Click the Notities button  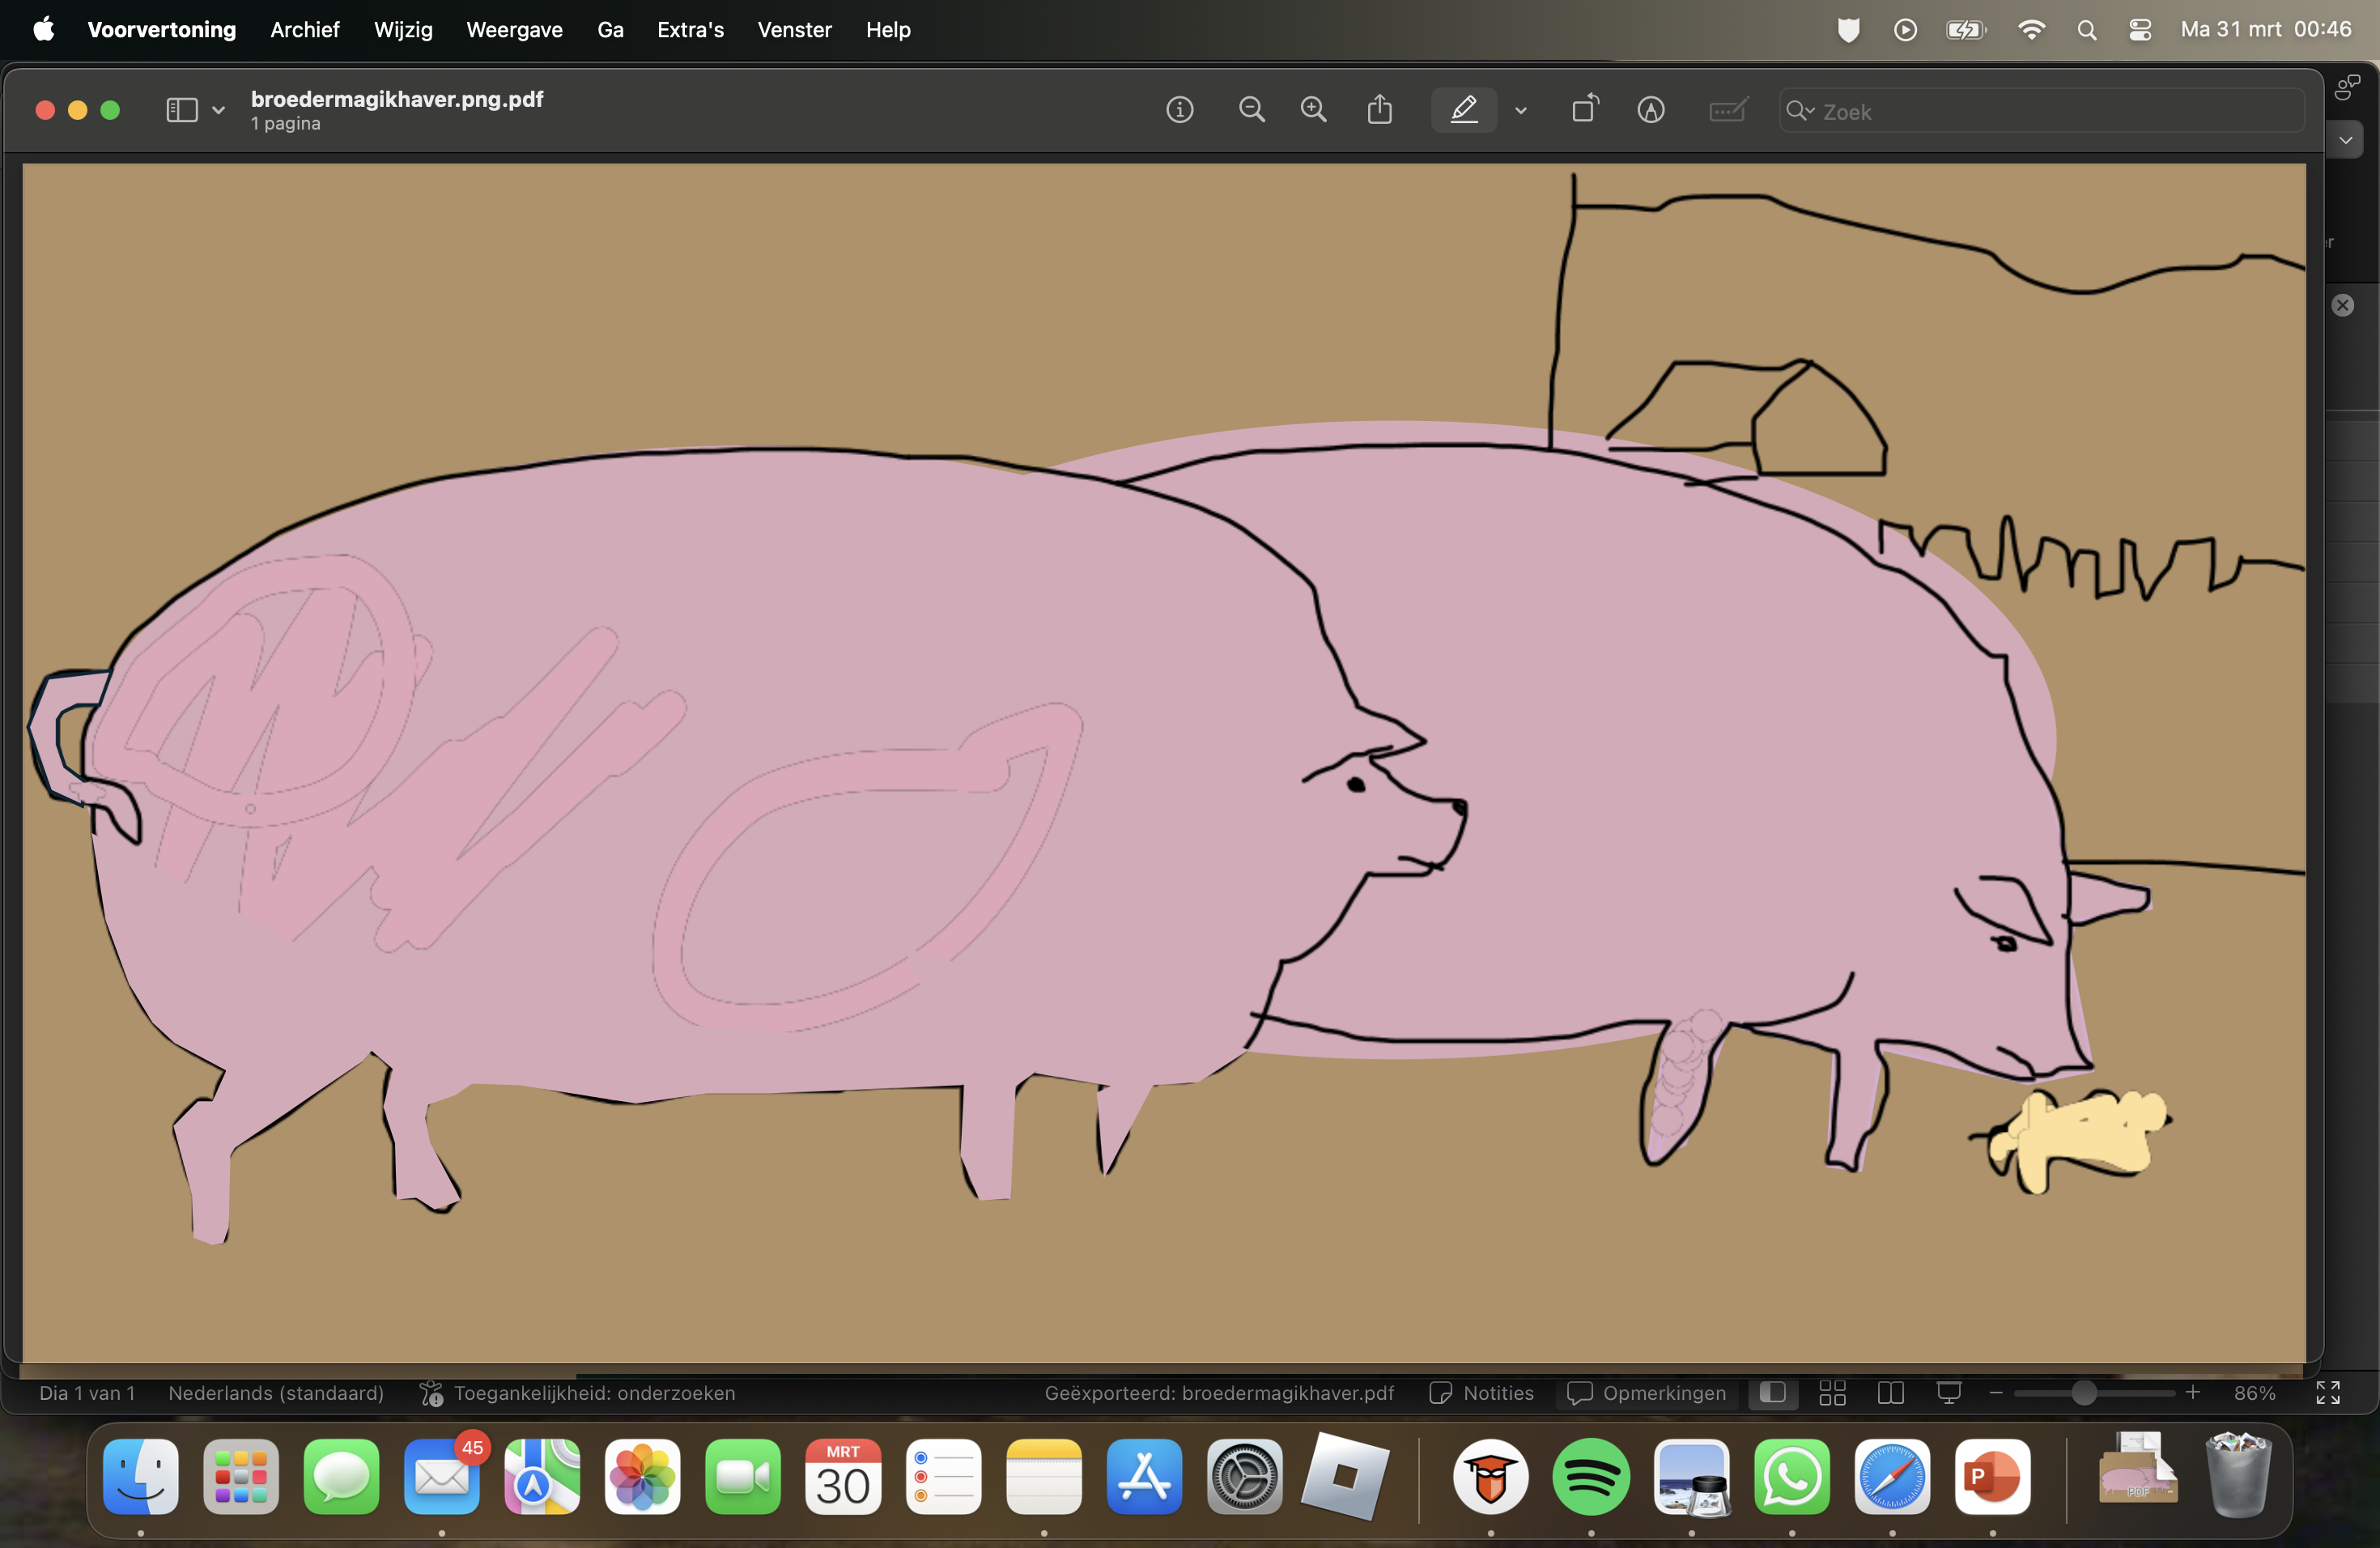pyautogui.click(x=1481, y=1393)
